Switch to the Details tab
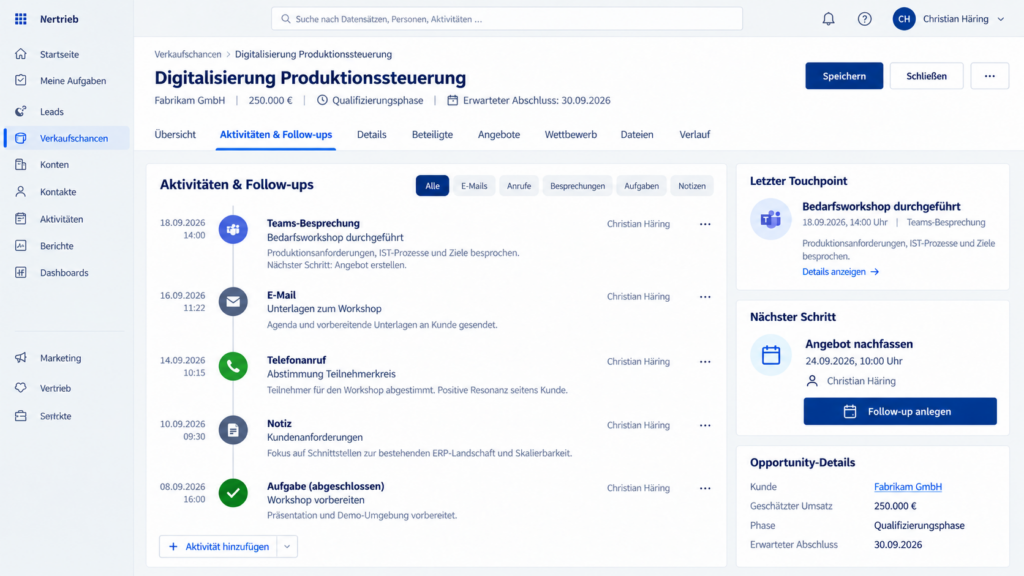Viewport: 1024px width, 576px height. (372, 135)
